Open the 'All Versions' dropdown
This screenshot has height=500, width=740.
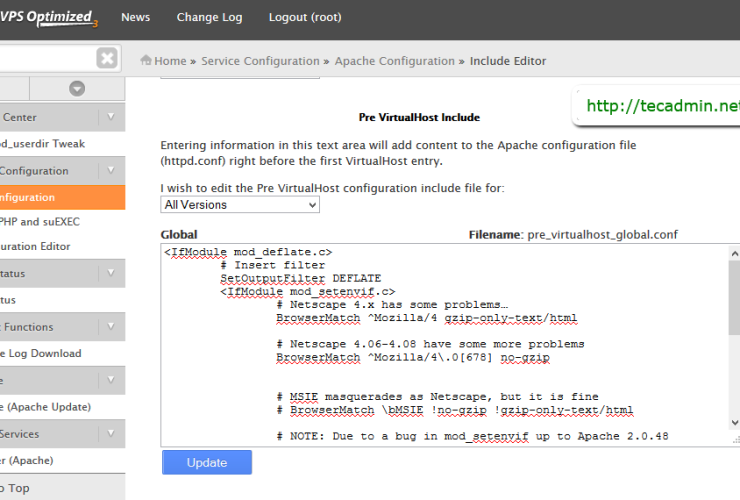(x=240, y=204)
